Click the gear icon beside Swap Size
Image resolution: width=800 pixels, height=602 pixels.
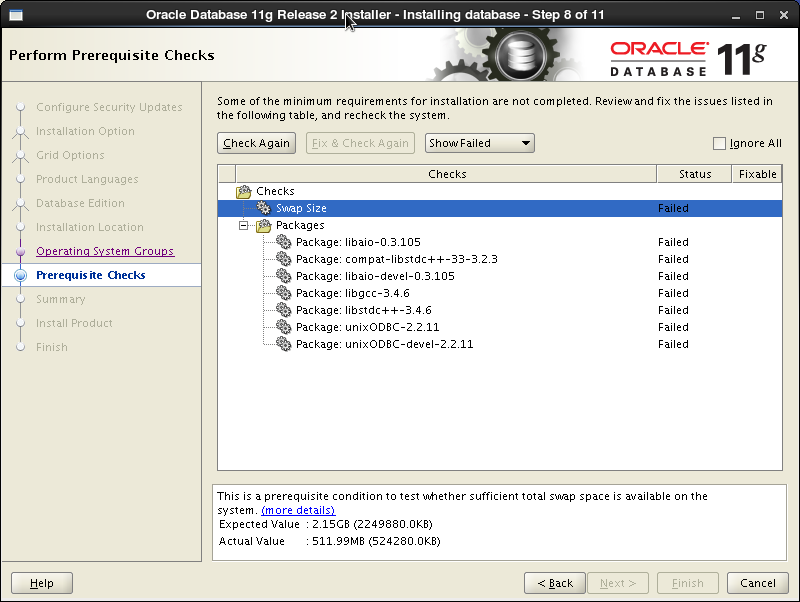263,208
